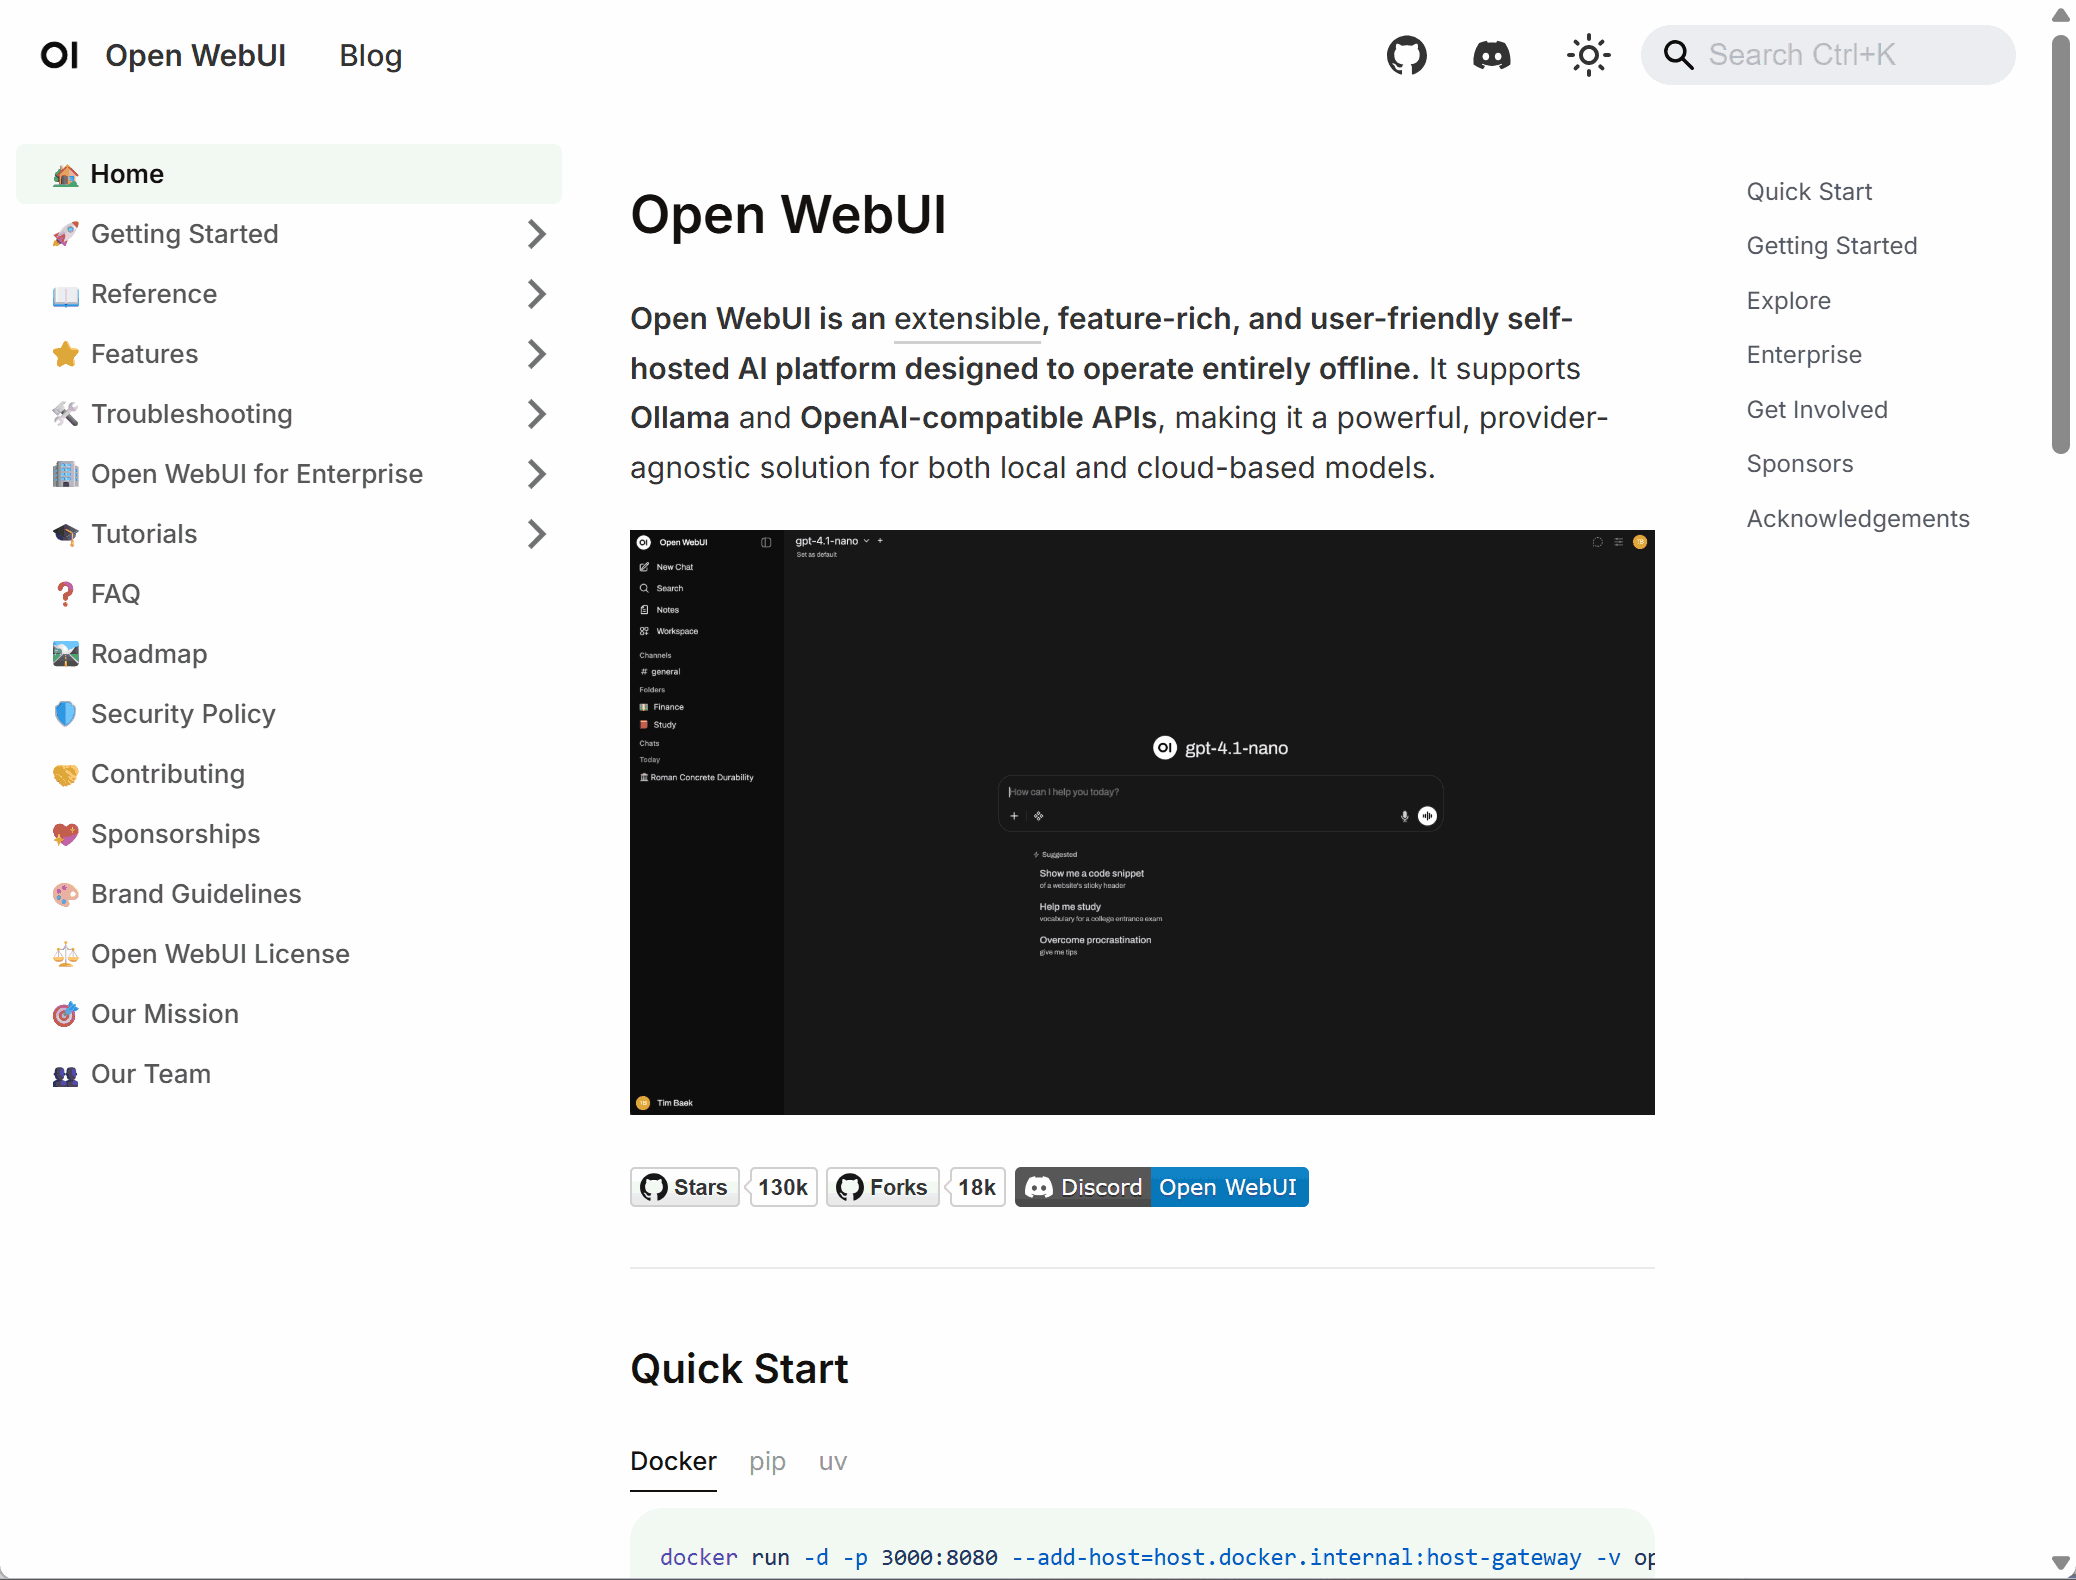The width and height of the screenshot is (2076, 1580).
Task: Toggle dark/light mode sun icon
Action: point(1588,55)
